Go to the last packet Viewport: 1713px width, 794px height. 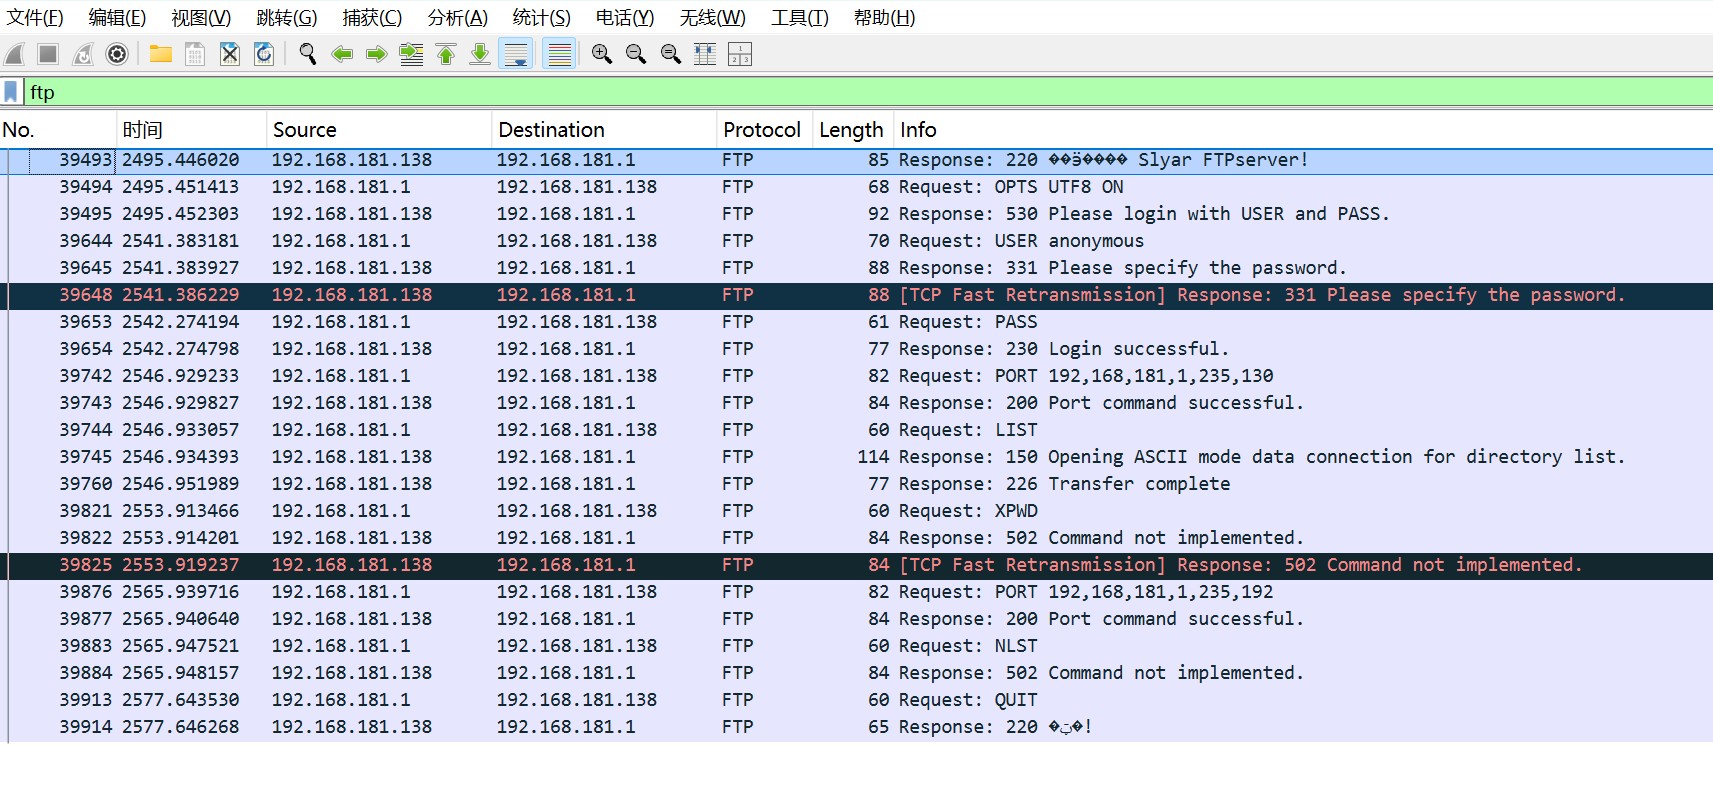pyautogui.click(x=480, y=54)
